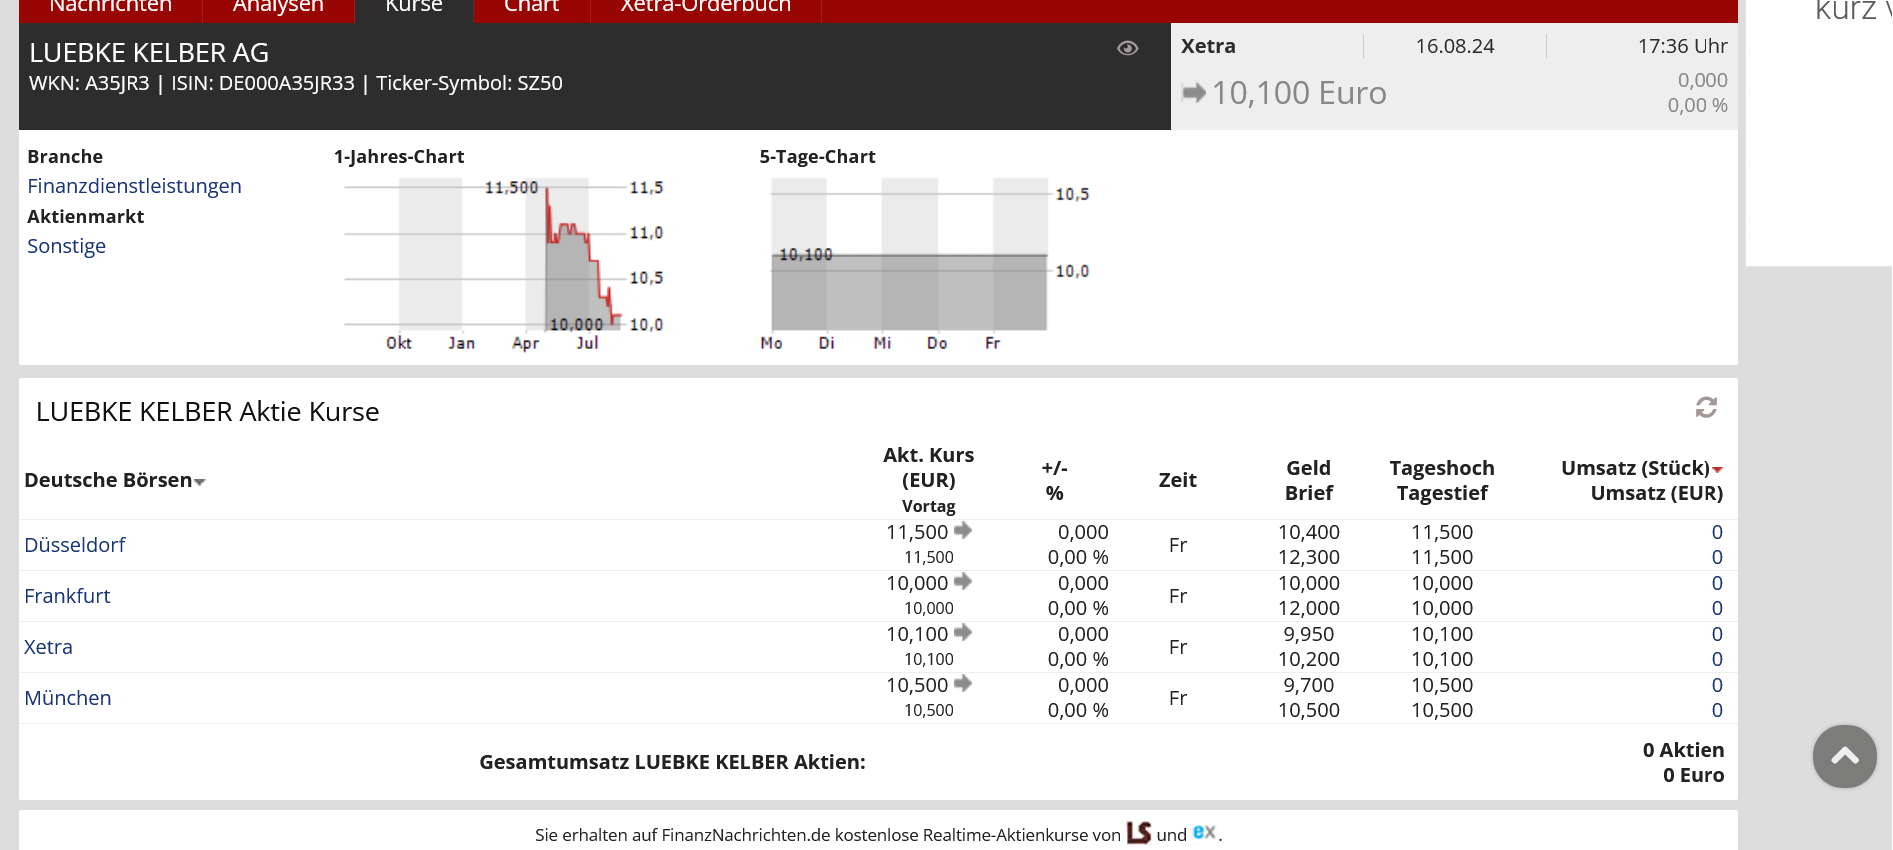Image resolution: width=1893 pixels, height=850 pixels.
Task: Click the Frankfurt price trend arrow
Action: [x=963, y=582]
